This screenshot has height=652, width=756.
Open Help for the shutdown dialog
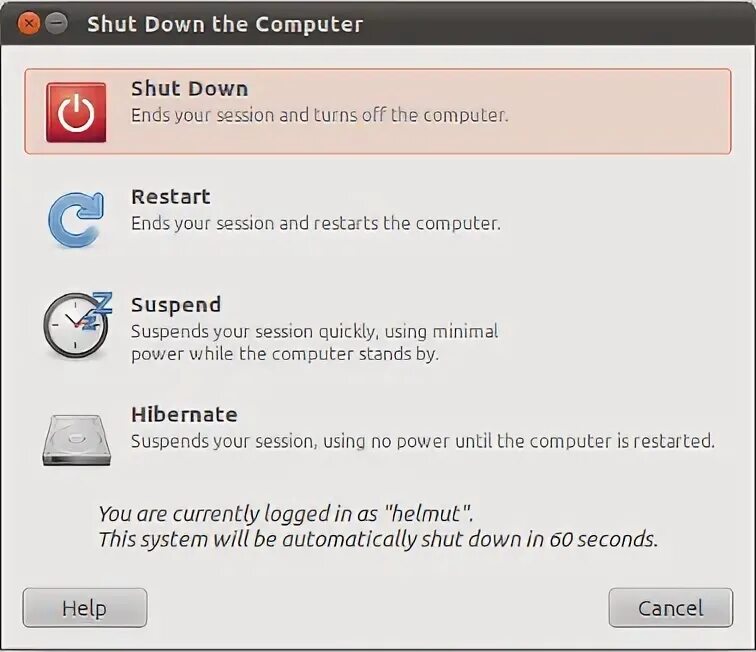coord(85,608)
